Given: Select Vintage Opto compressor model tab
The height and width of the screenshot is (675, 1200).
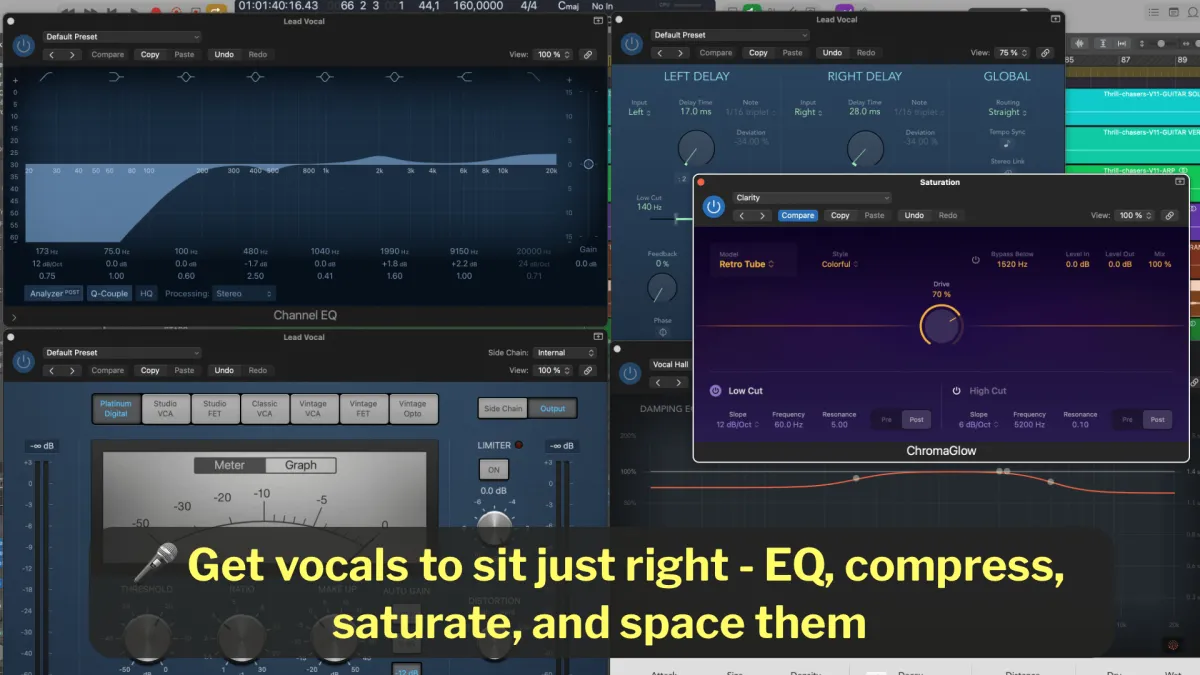Looking at the screenshot, I should [x=413, y=408].
